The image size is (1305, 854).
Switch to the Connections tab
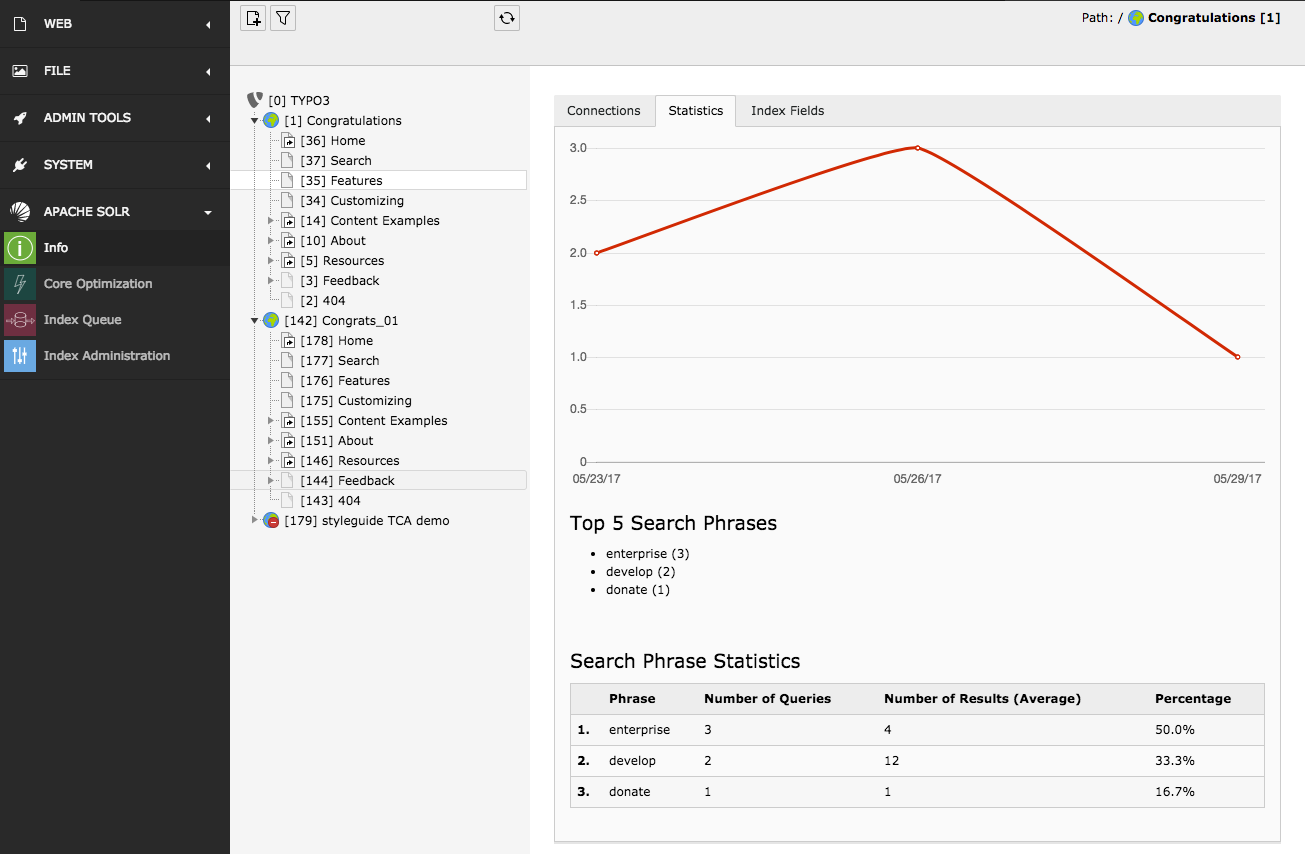coord(603,111)
